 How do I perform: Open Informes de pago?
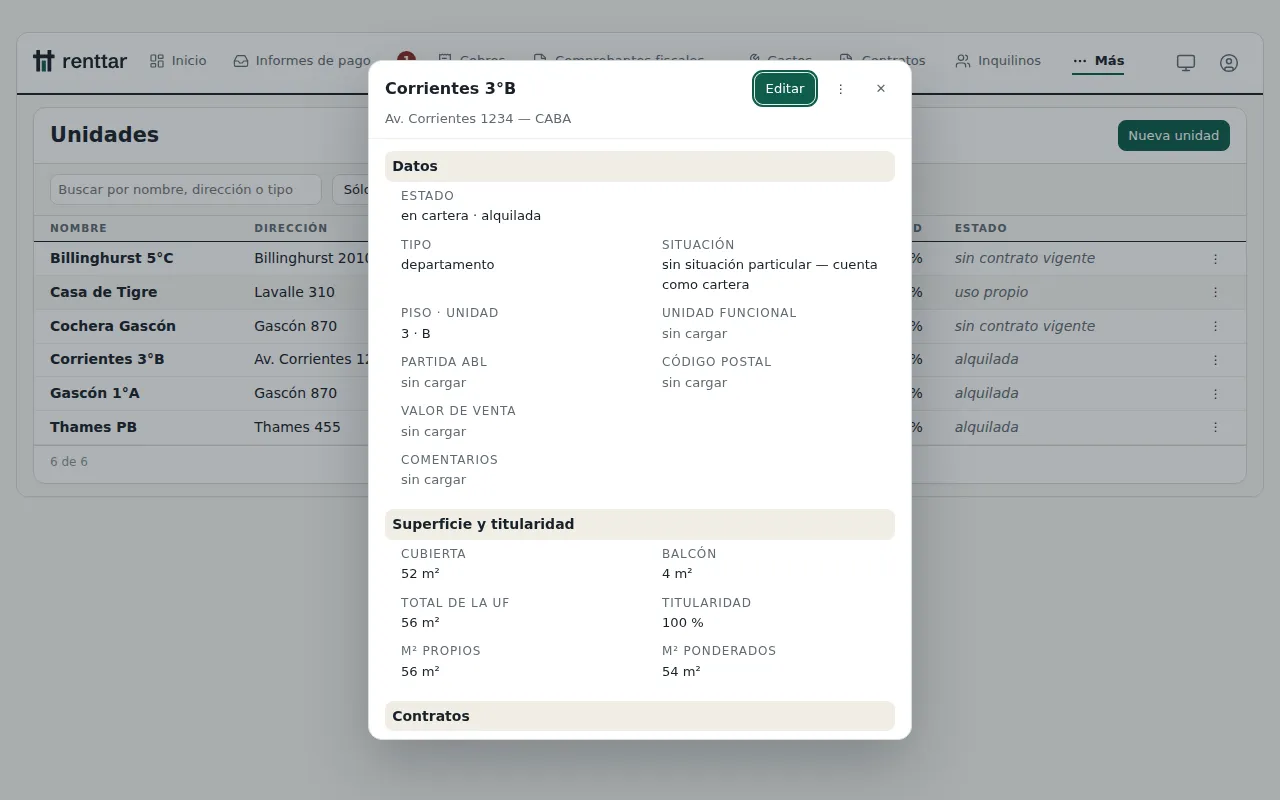point(302,61)
